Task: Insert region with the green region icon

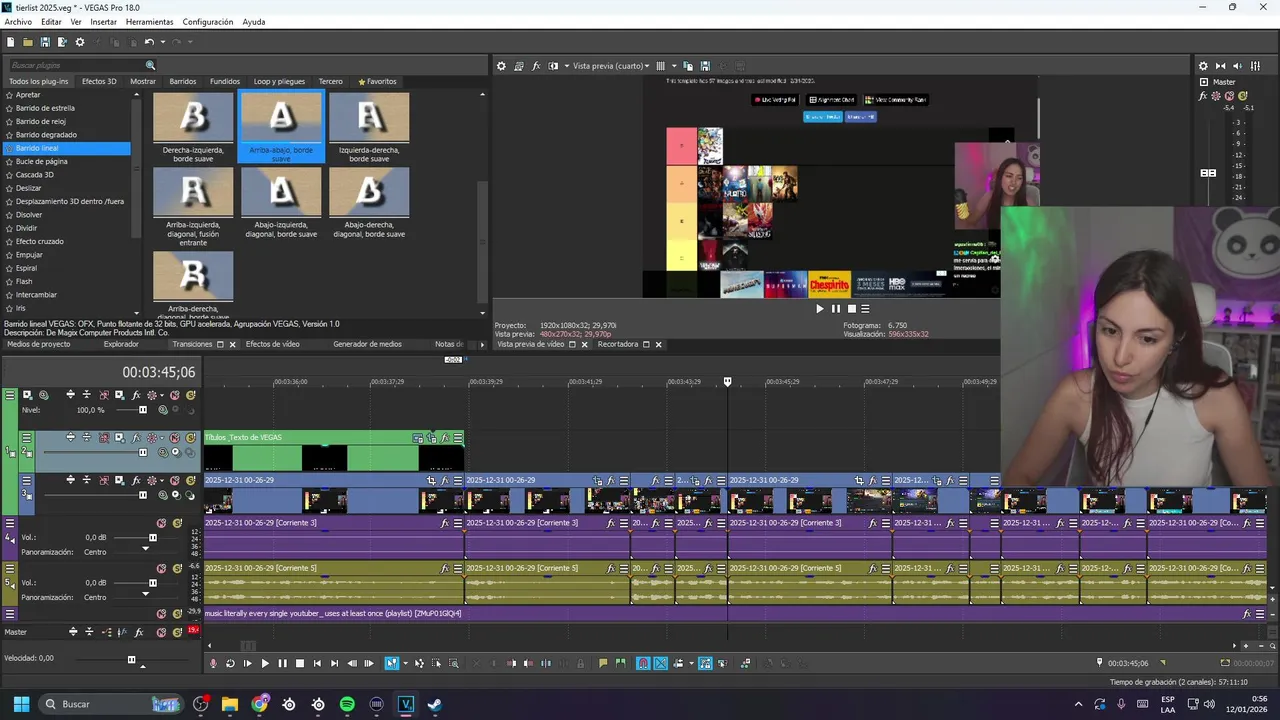Action: tap(620, 663)
